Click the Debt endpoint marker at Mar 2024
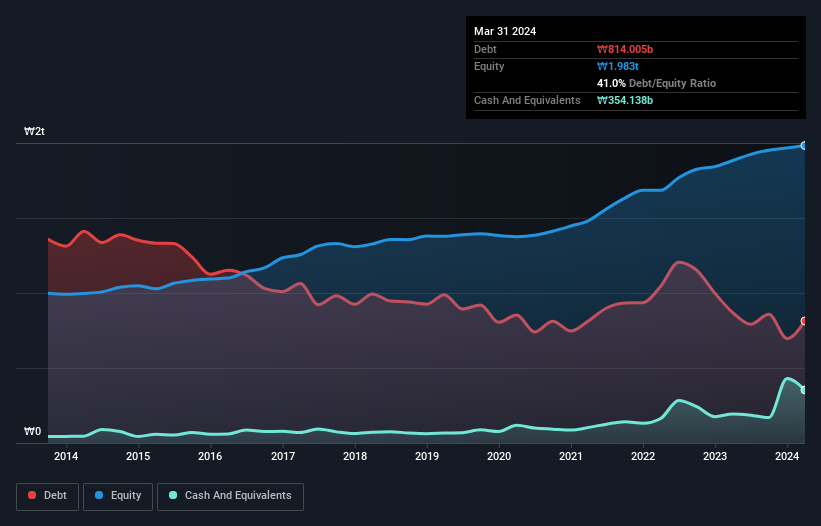 pyautogui.click(x=804, y=321)
